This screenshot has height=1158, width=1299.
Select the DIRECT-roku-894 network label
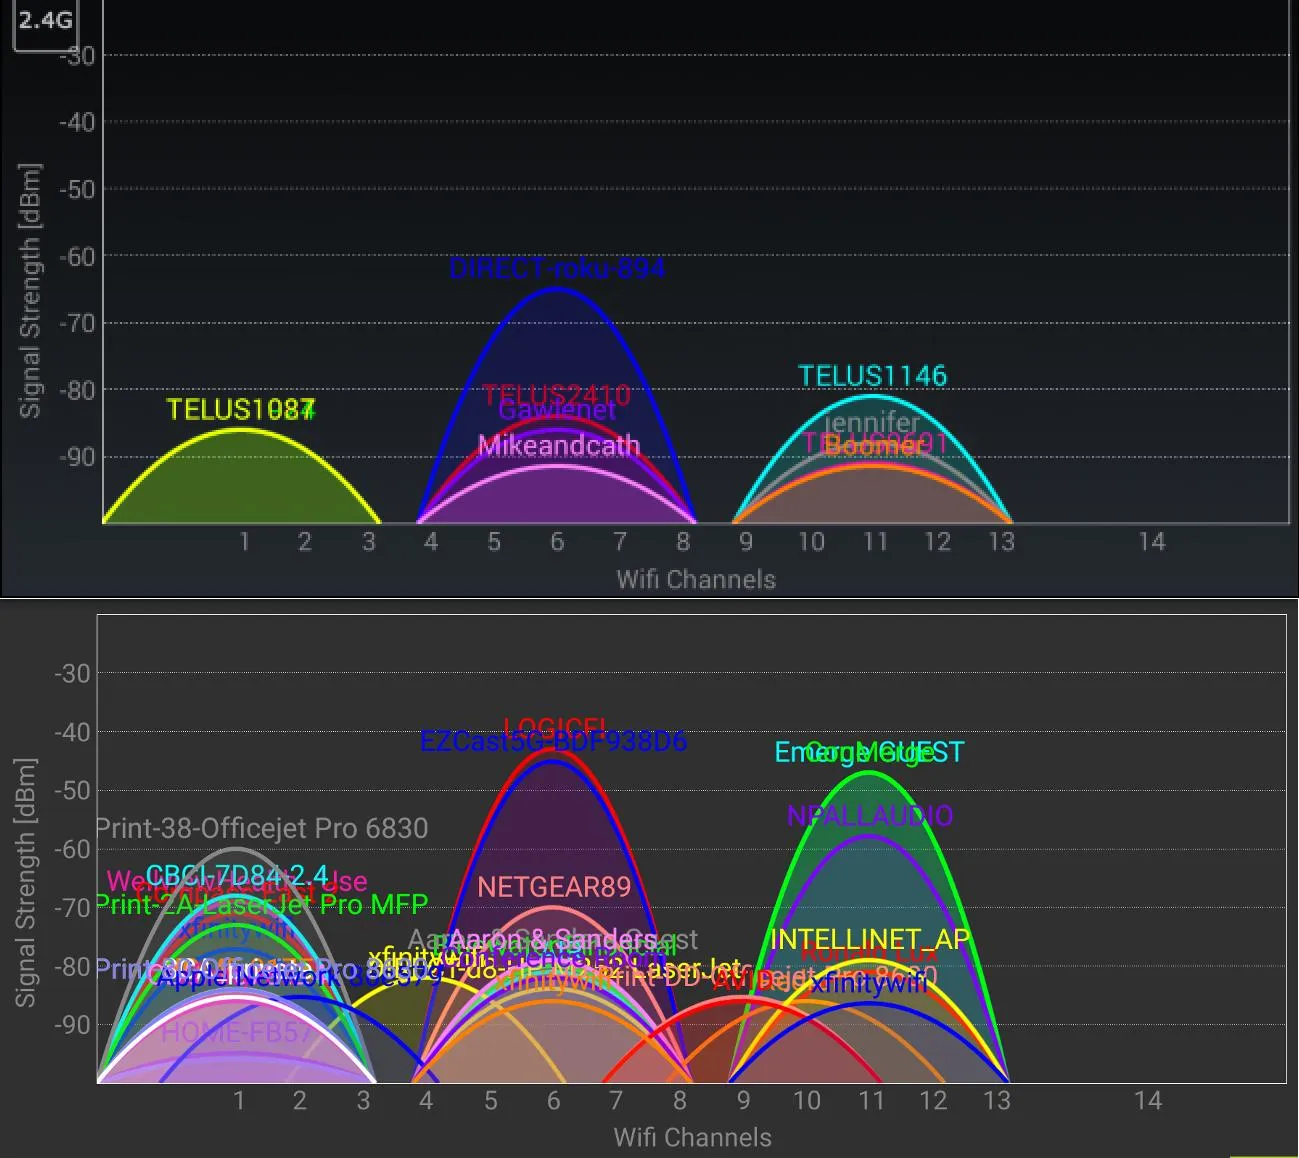[557, 268]
